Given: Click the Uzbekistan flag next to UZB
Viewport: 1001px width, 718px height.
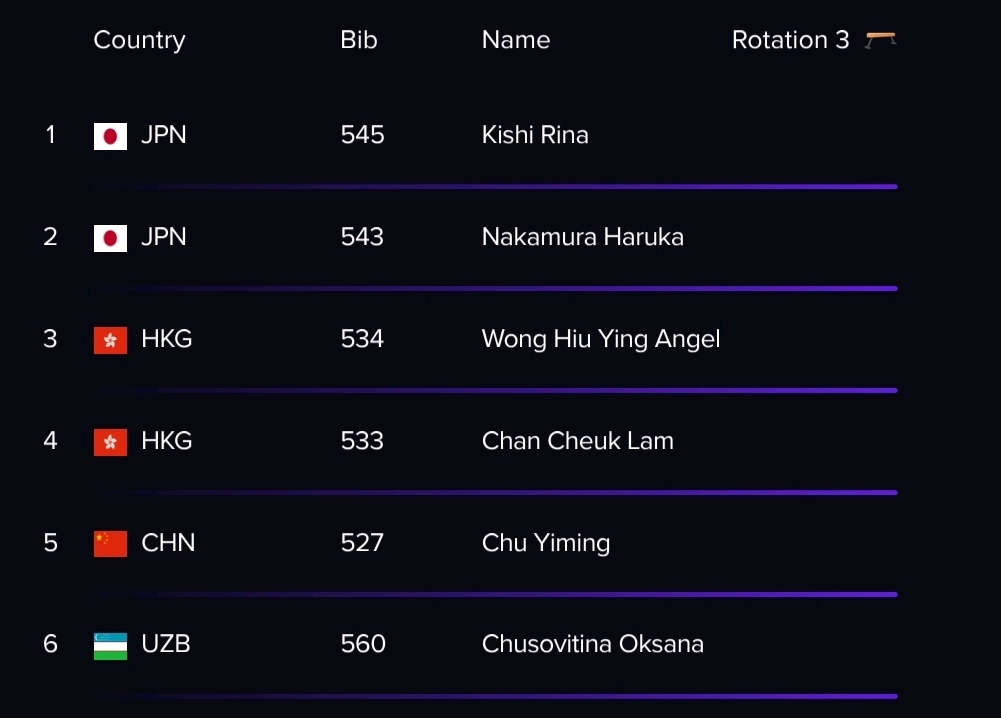Looking at the screenshot, I should click(x=110, y=646).
